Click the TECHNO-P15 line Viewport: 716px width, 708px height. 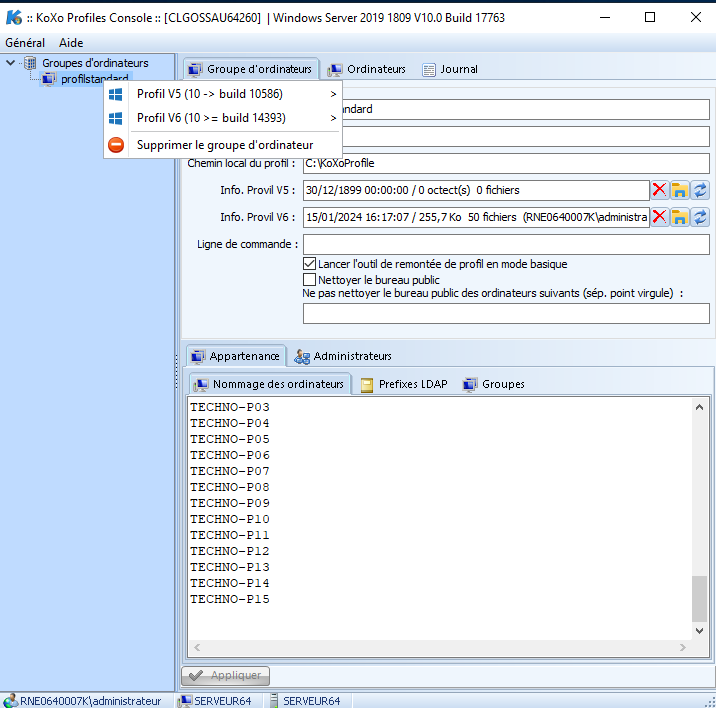coord(230,599)
